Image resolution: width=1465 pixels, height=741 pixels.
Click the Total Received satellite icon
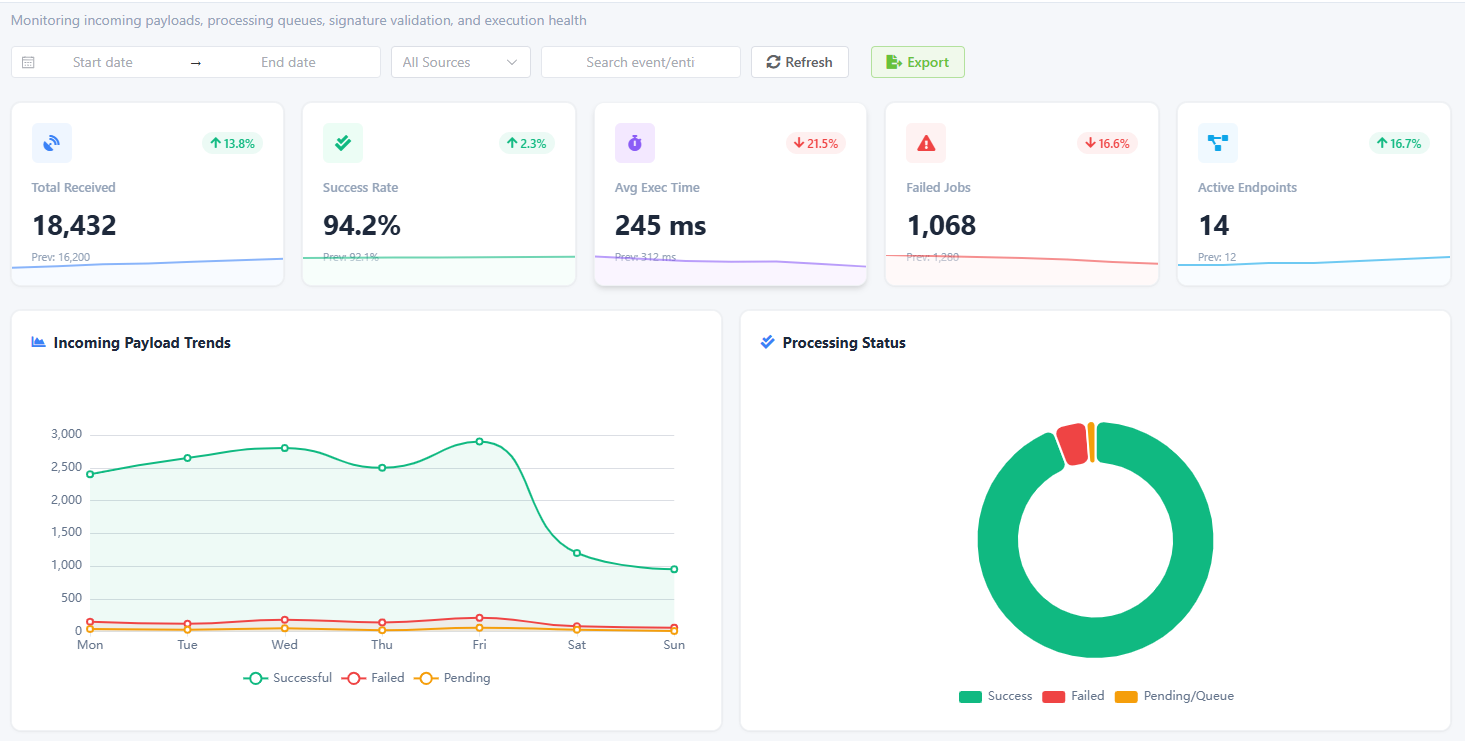pos(52,143)
